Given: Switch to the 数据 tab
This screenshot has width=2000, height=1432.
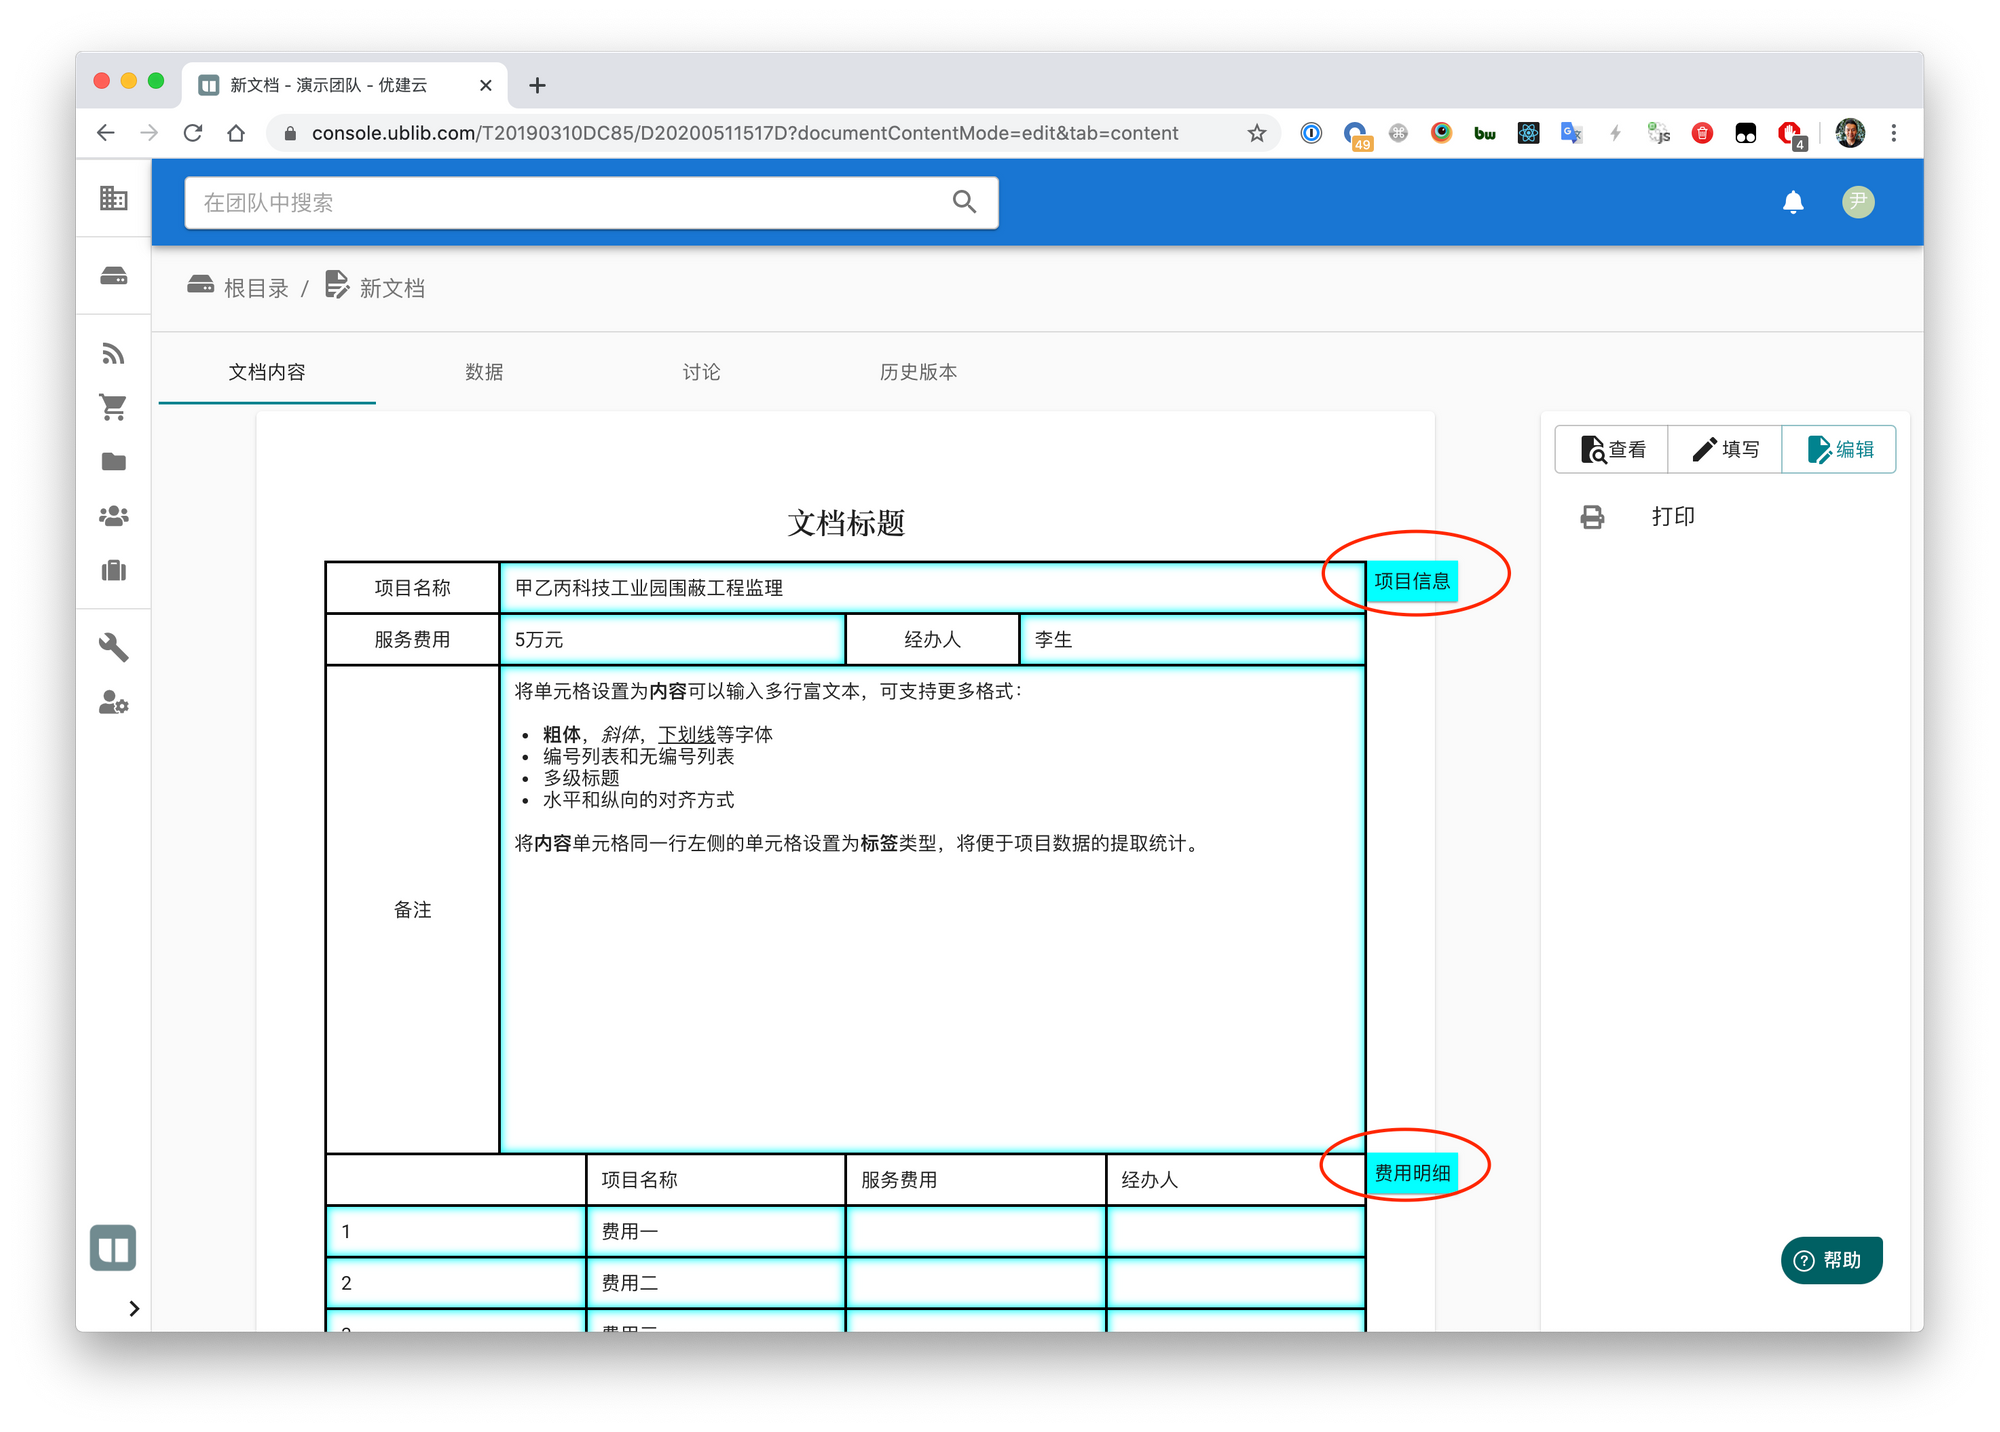Looking at the screenshot, I should (x=484, y=372).
